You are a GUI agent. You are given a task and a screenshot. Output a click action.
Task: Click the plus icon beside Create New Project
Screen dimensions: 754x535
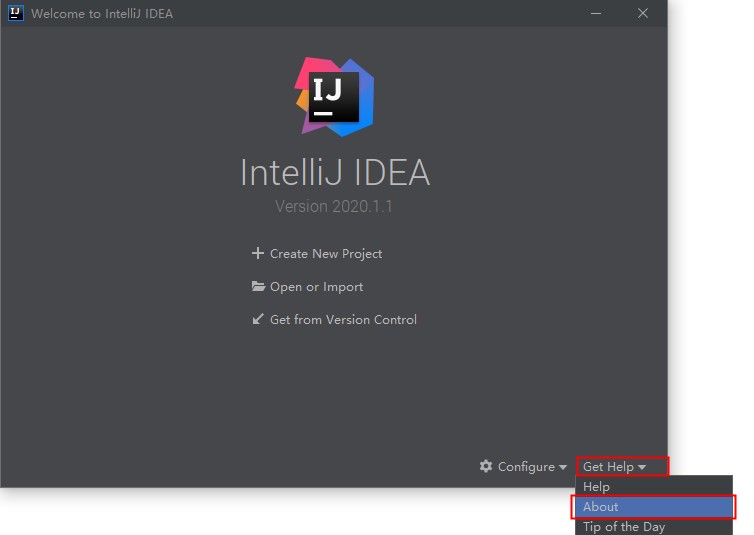pyautogui.click(x=258, y=253)
